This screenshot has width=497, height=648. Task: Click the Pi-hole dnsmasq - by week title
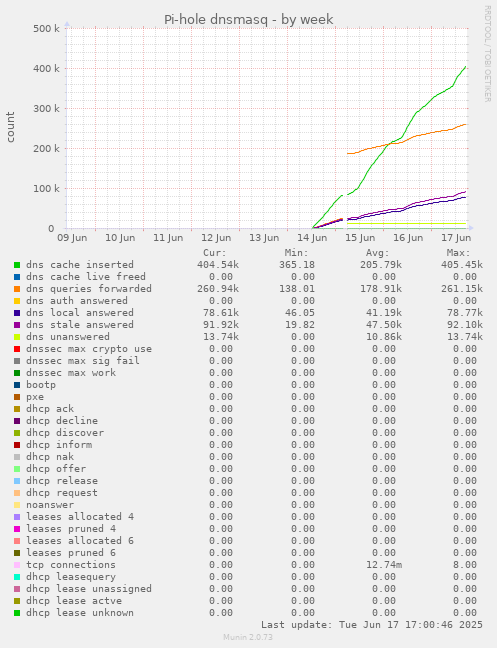pos(249,19)
